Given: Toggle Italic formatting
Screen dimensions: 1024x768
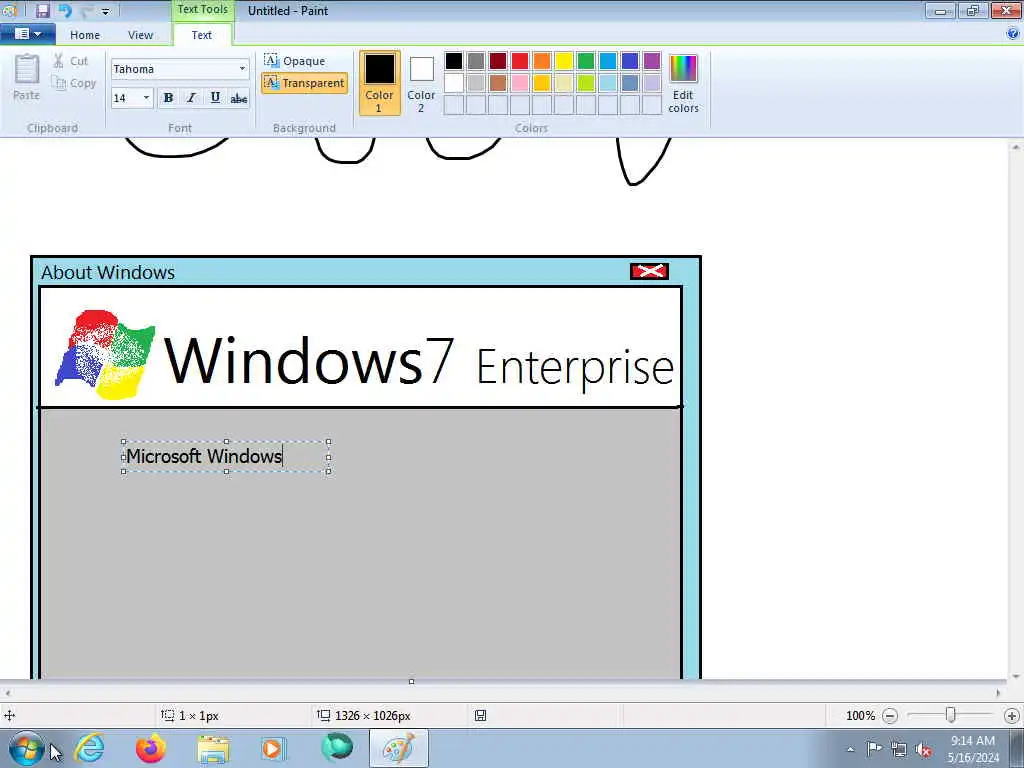Looking at the screenshot, I should (191, 98).
